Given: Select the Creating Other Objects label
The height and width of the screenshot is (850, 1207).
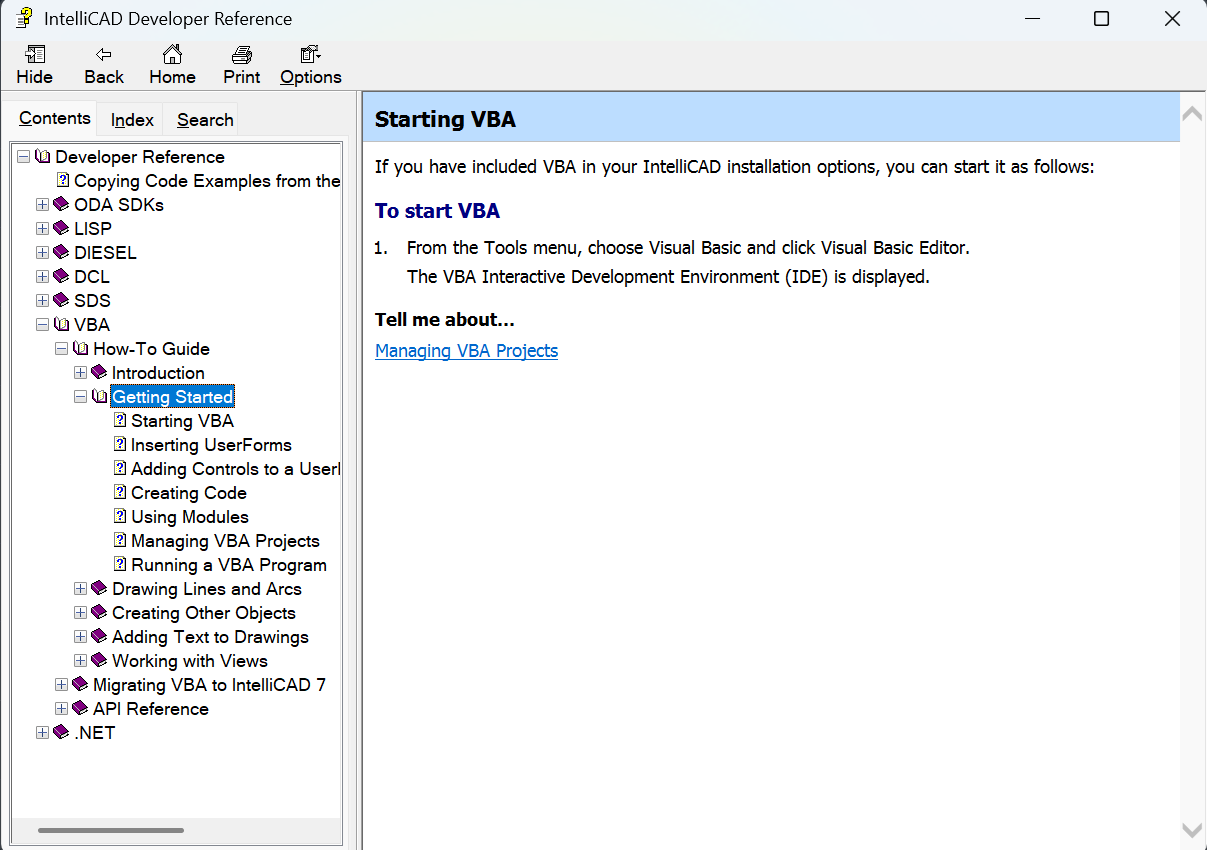Looking at the screenshot, I should [204, 613].
